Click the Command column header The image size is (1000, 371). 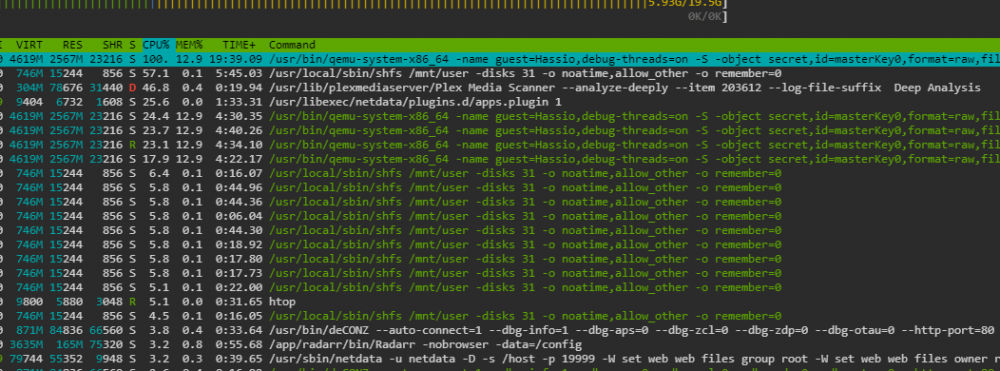[x=291, y=45]
